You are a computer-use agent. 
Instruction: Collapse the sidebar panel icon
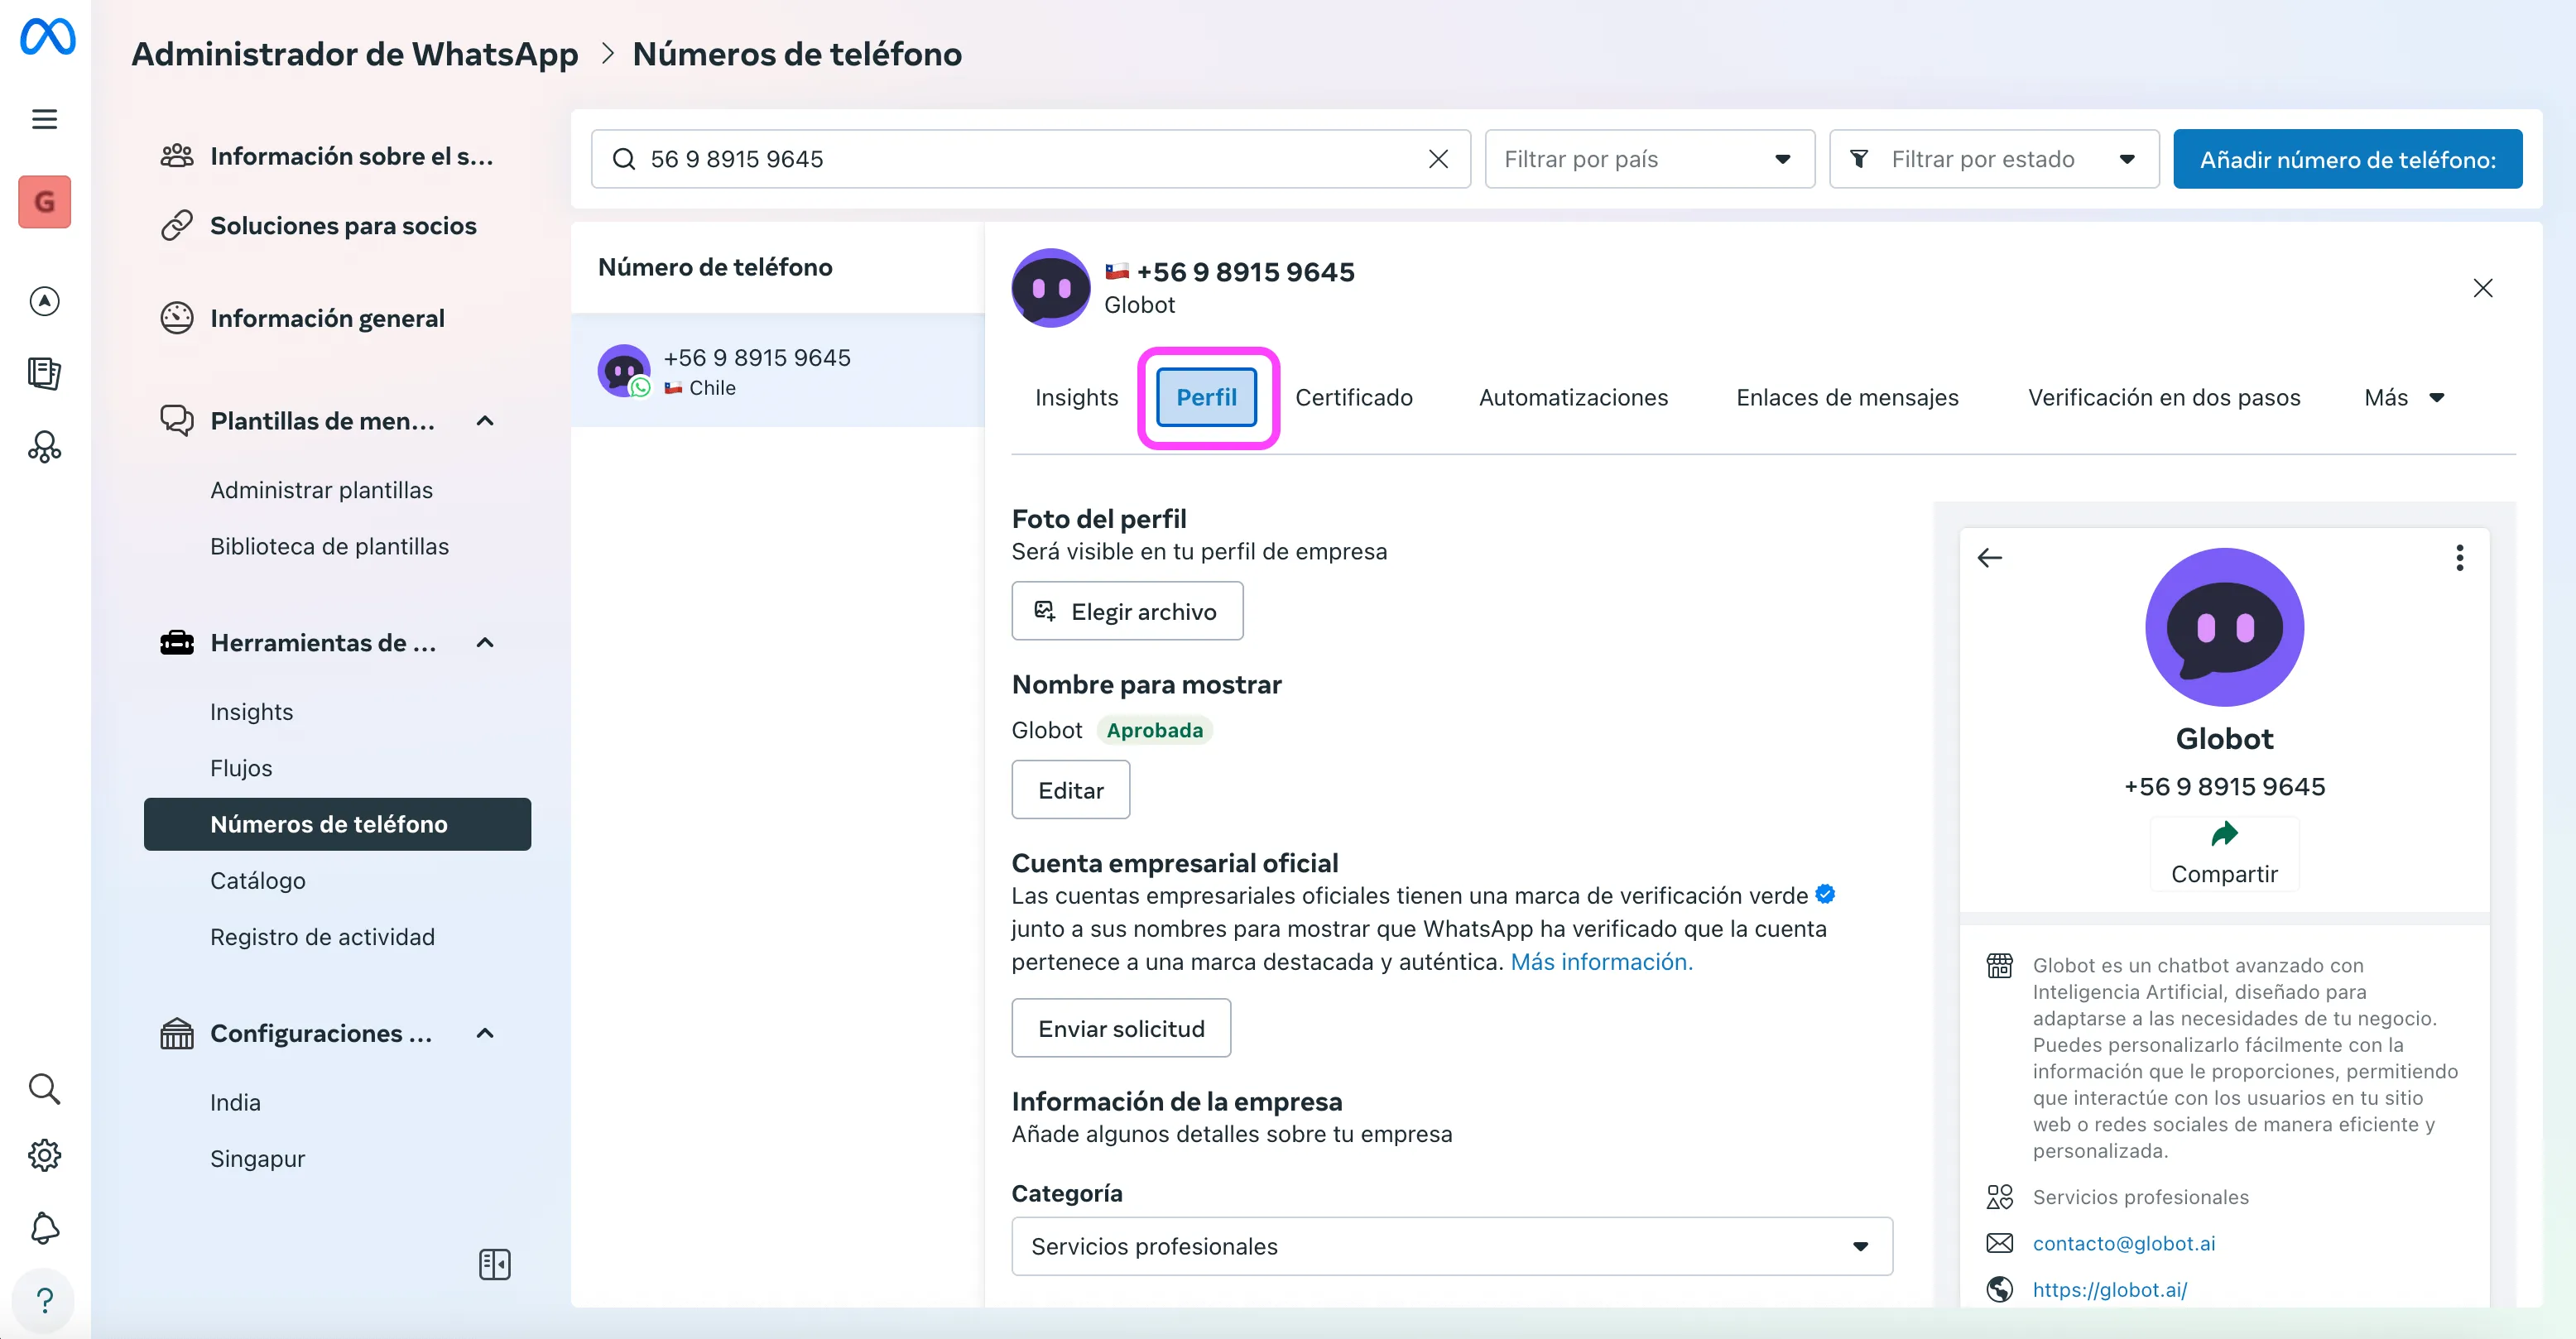tap(494, 1264)
